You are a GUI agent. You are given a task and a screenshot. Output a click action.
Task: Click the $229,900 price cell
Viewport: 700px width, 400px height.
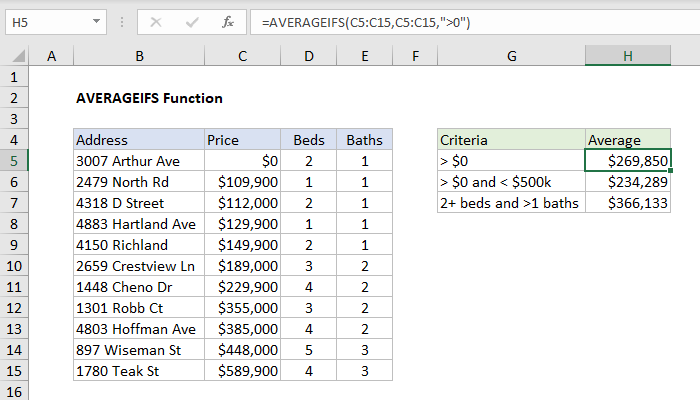point(242,287)
